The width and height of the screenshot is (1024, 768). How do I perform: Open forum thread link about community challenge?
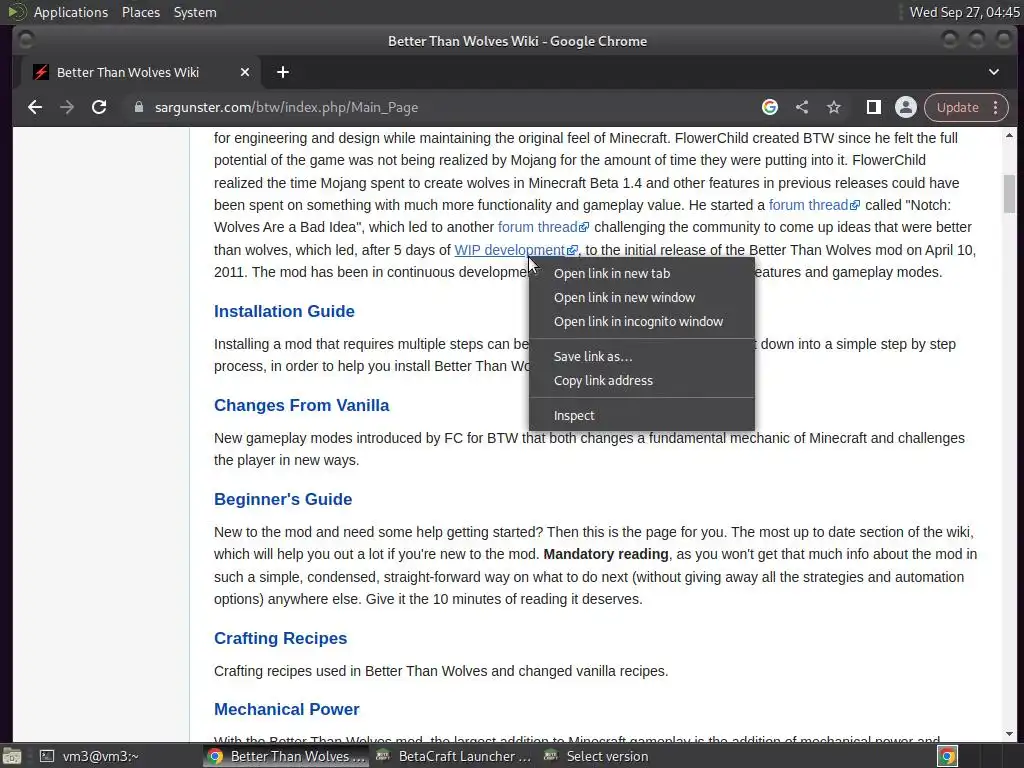(x=543, y=227)
